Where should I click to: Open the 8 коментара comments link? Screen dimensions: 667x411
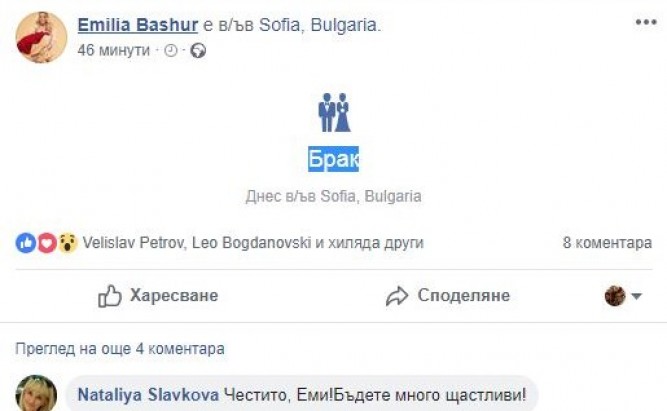click(607, 243)
